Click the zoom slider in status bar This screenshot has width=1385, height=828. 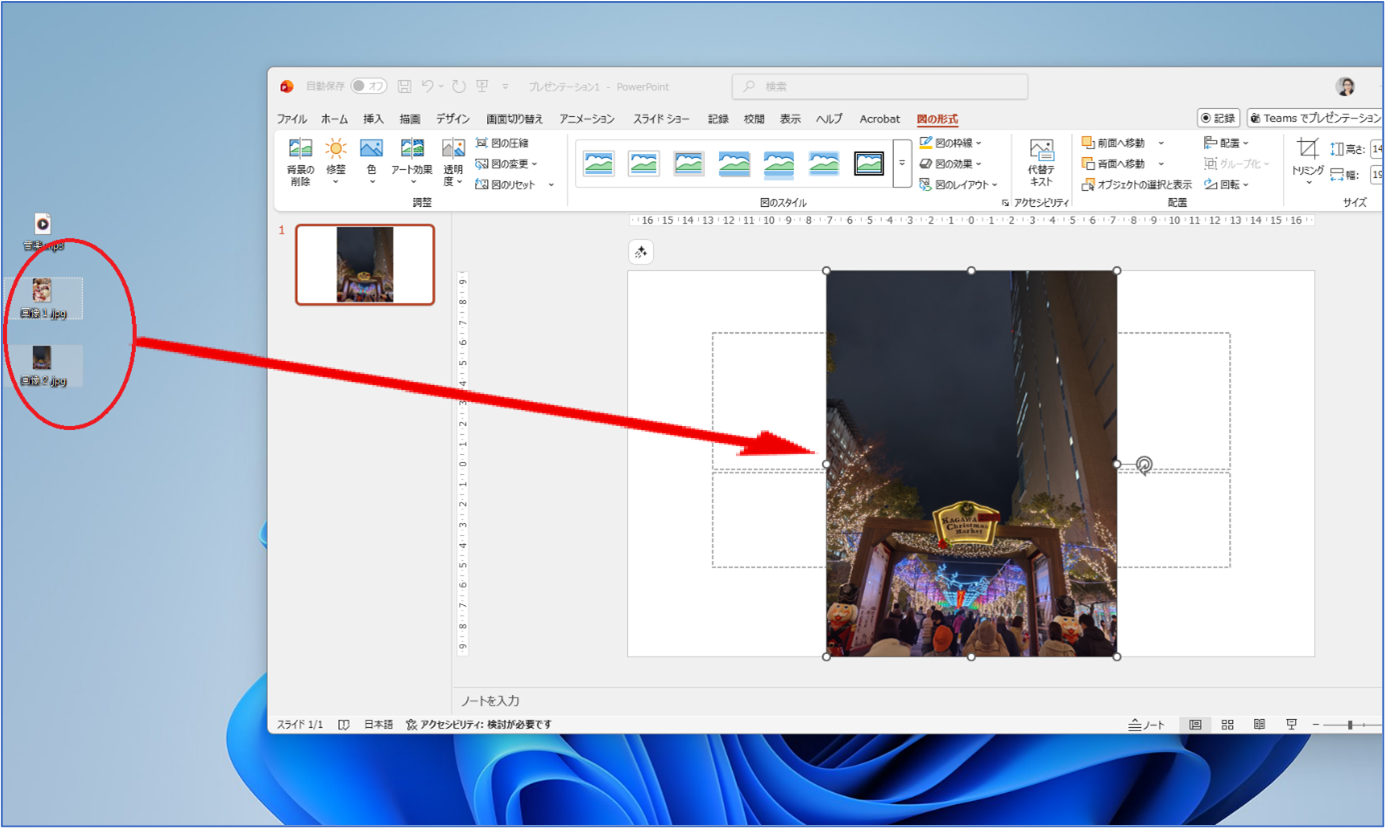pyautogui.click(x=1349, y=725)
